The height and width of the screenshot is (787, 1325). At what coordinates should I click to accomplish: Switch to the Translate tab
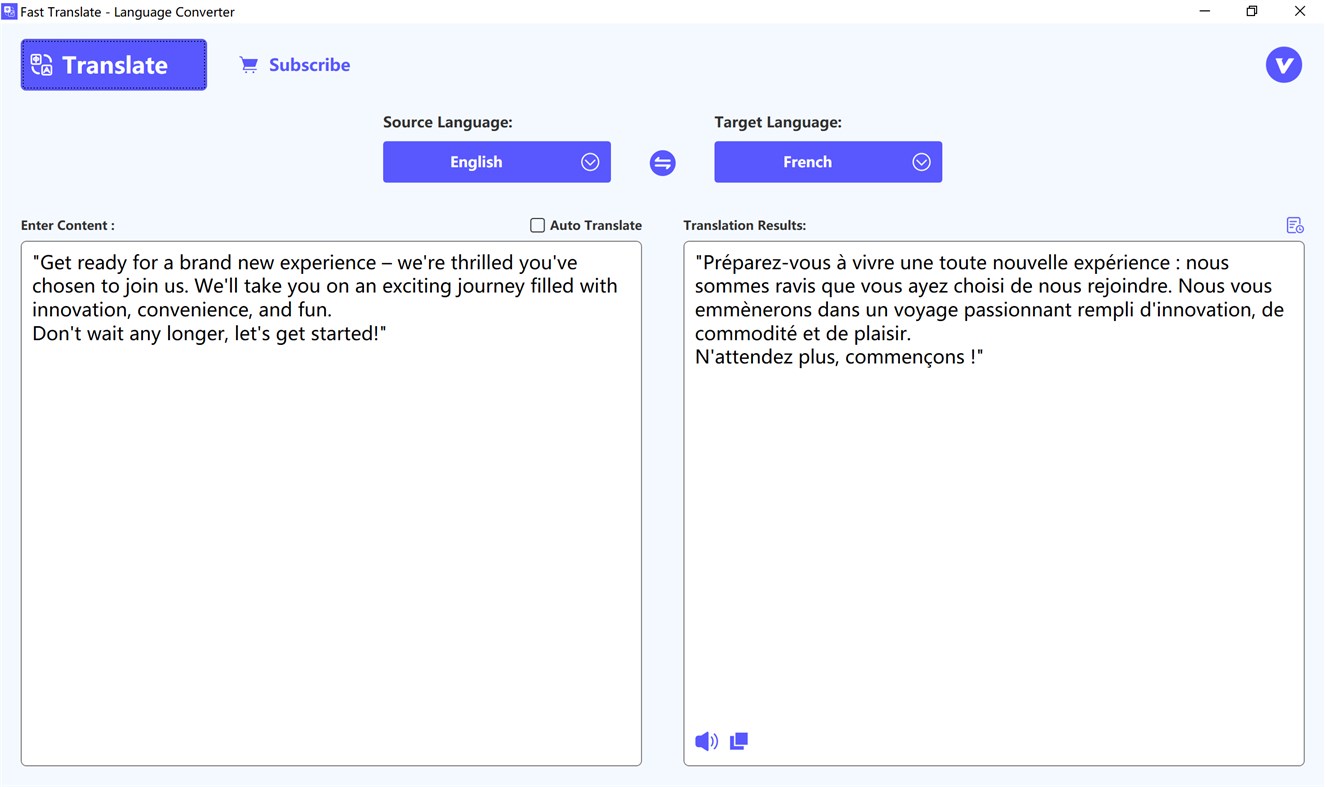pyautogui.click(x=113, y=64)
